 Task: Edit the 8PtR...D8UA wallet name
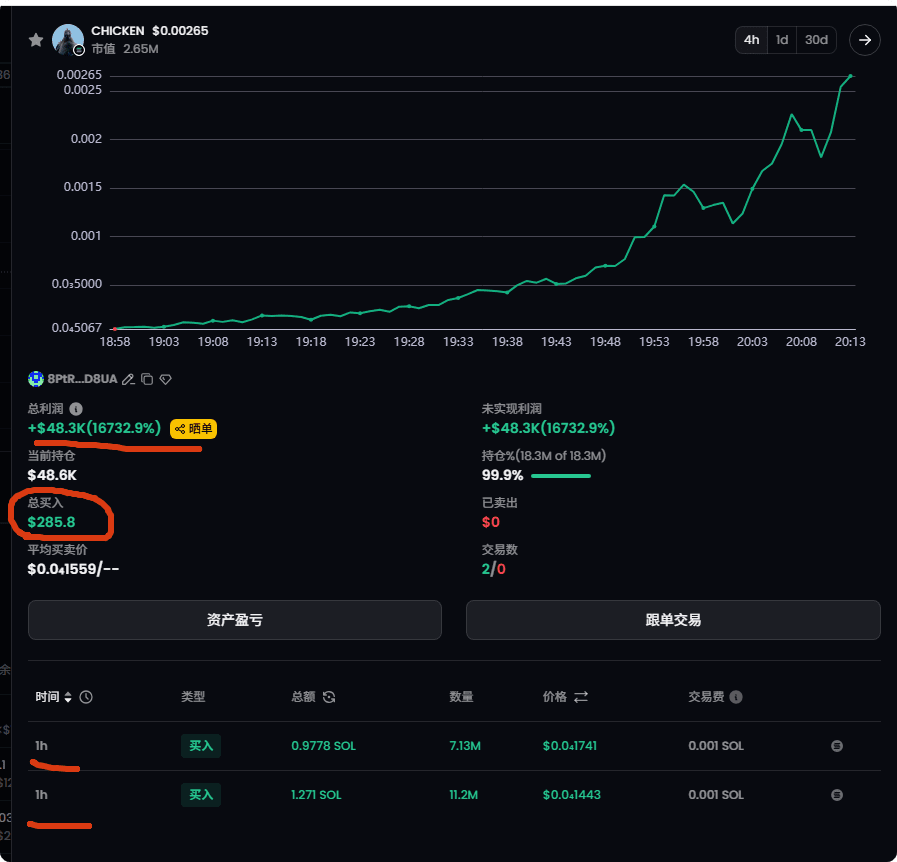point(128,379)
